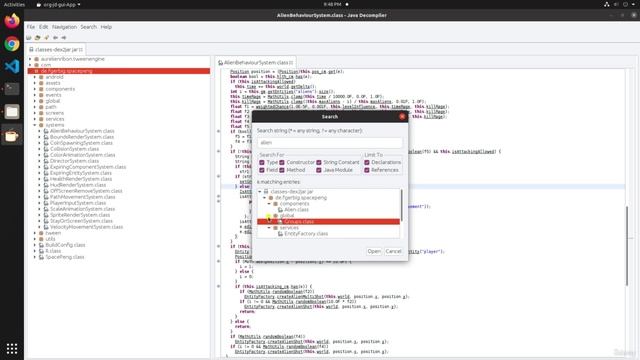This screenshot has height=360, width=640.
Task: Click package icon of components folder
Action: click(41, 89)
